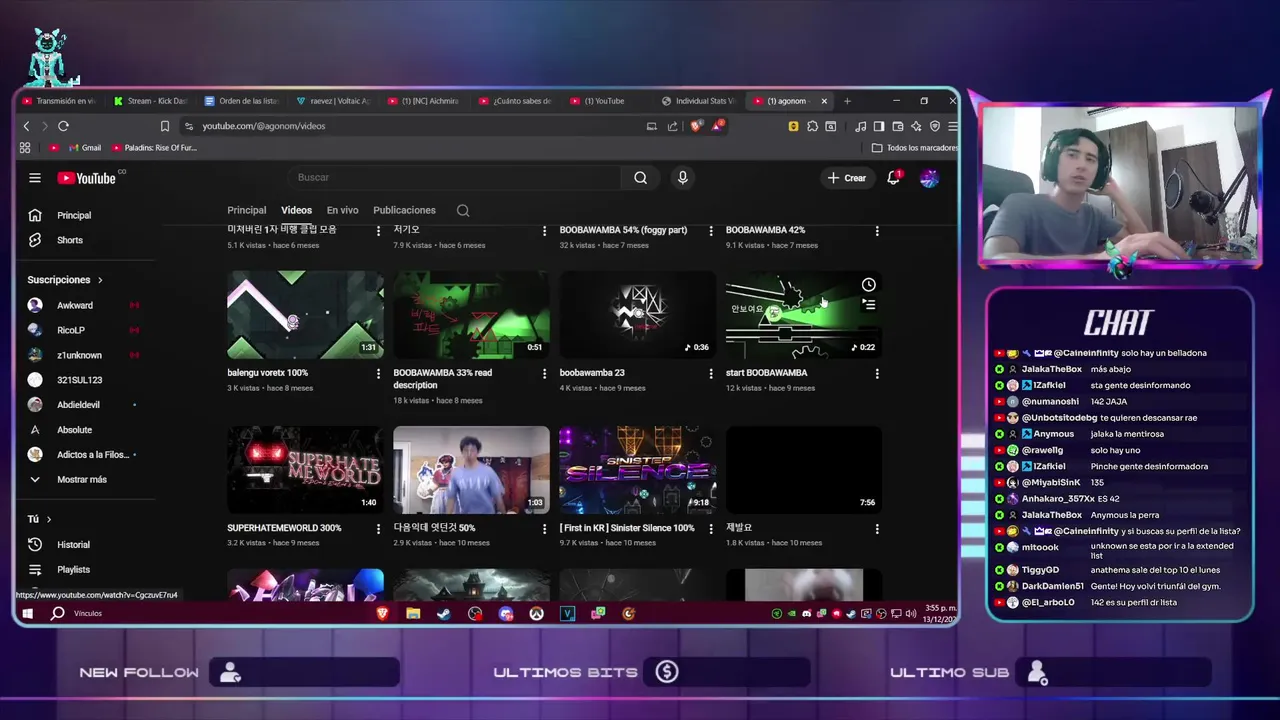Screen dimensions: 1280x720
Task: Open the Brave browser taskbar icon
Action: (382, 613)
